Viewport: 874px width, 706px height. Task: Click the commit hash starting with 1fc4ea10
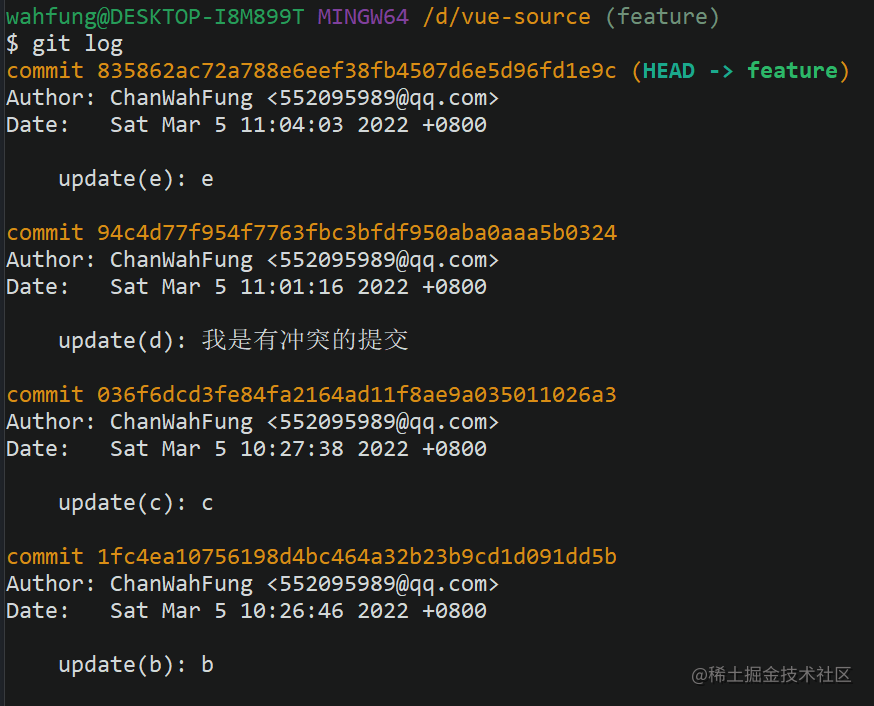tap(357, 557)
